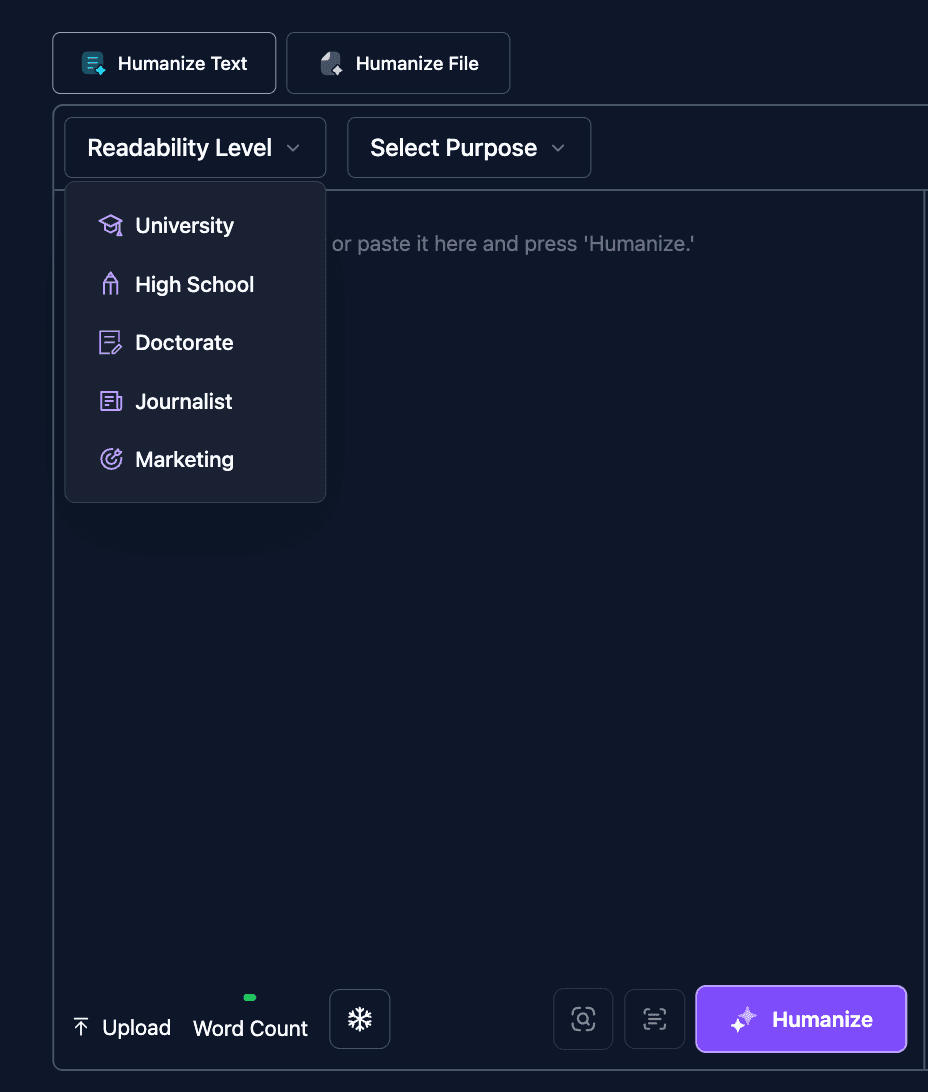
Task: Click the building icon next to High School
Action: click(110, 284)
